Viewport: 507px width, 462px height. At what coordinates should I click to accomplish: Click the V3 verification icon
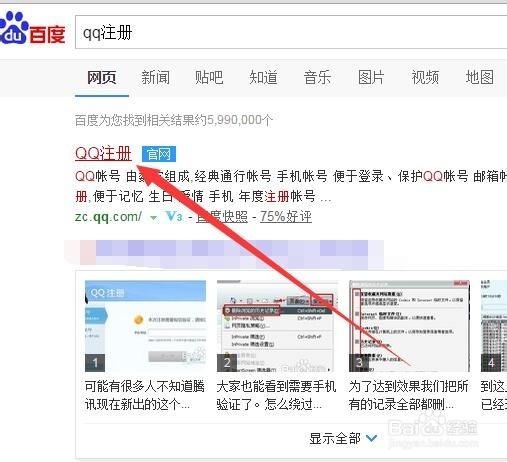[x=174, y=217]
